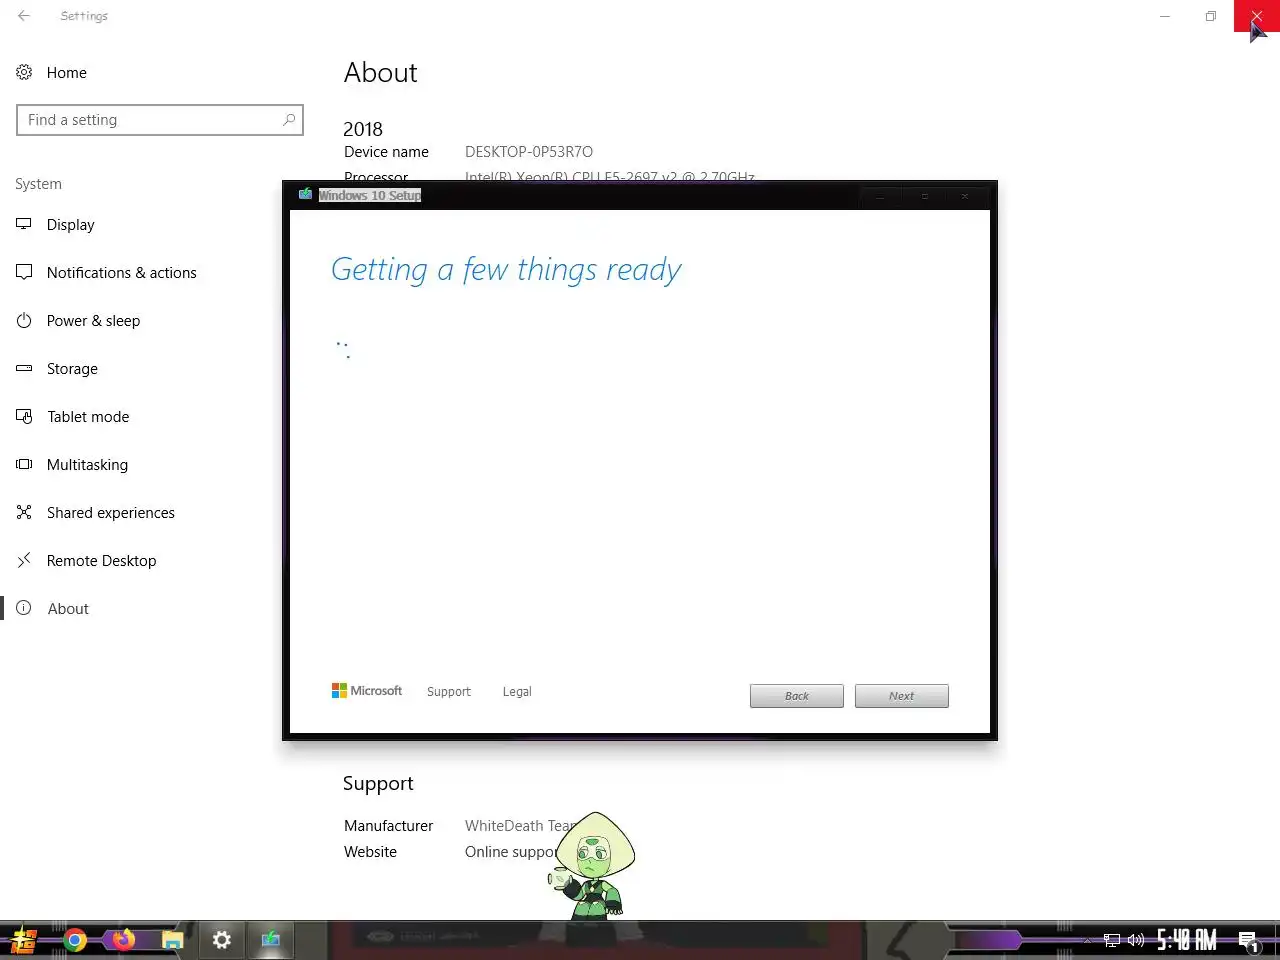Open Storage settings
1280x960 pixels.
point(72,369)
